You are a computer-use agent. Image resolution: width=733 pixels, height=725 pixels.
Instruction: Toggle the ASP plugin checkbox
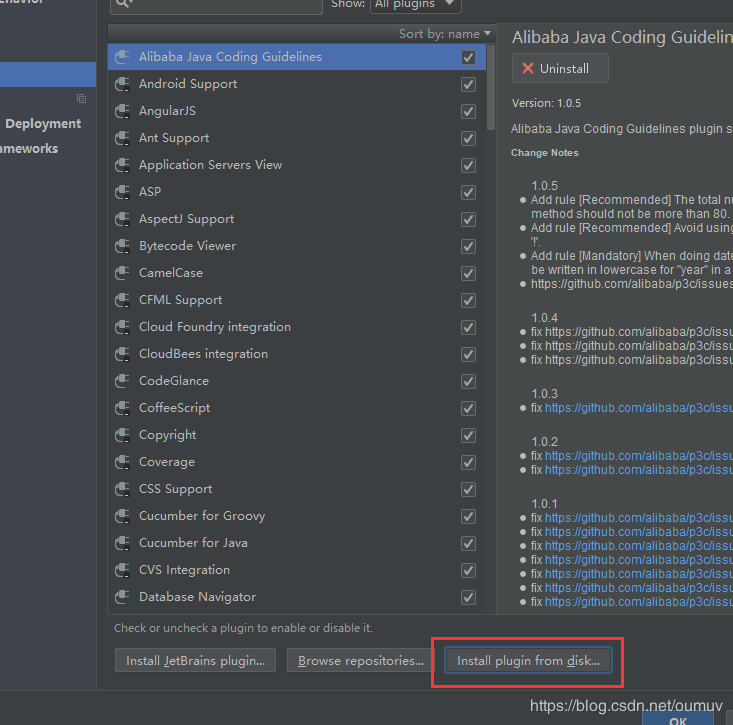(468, 193)
